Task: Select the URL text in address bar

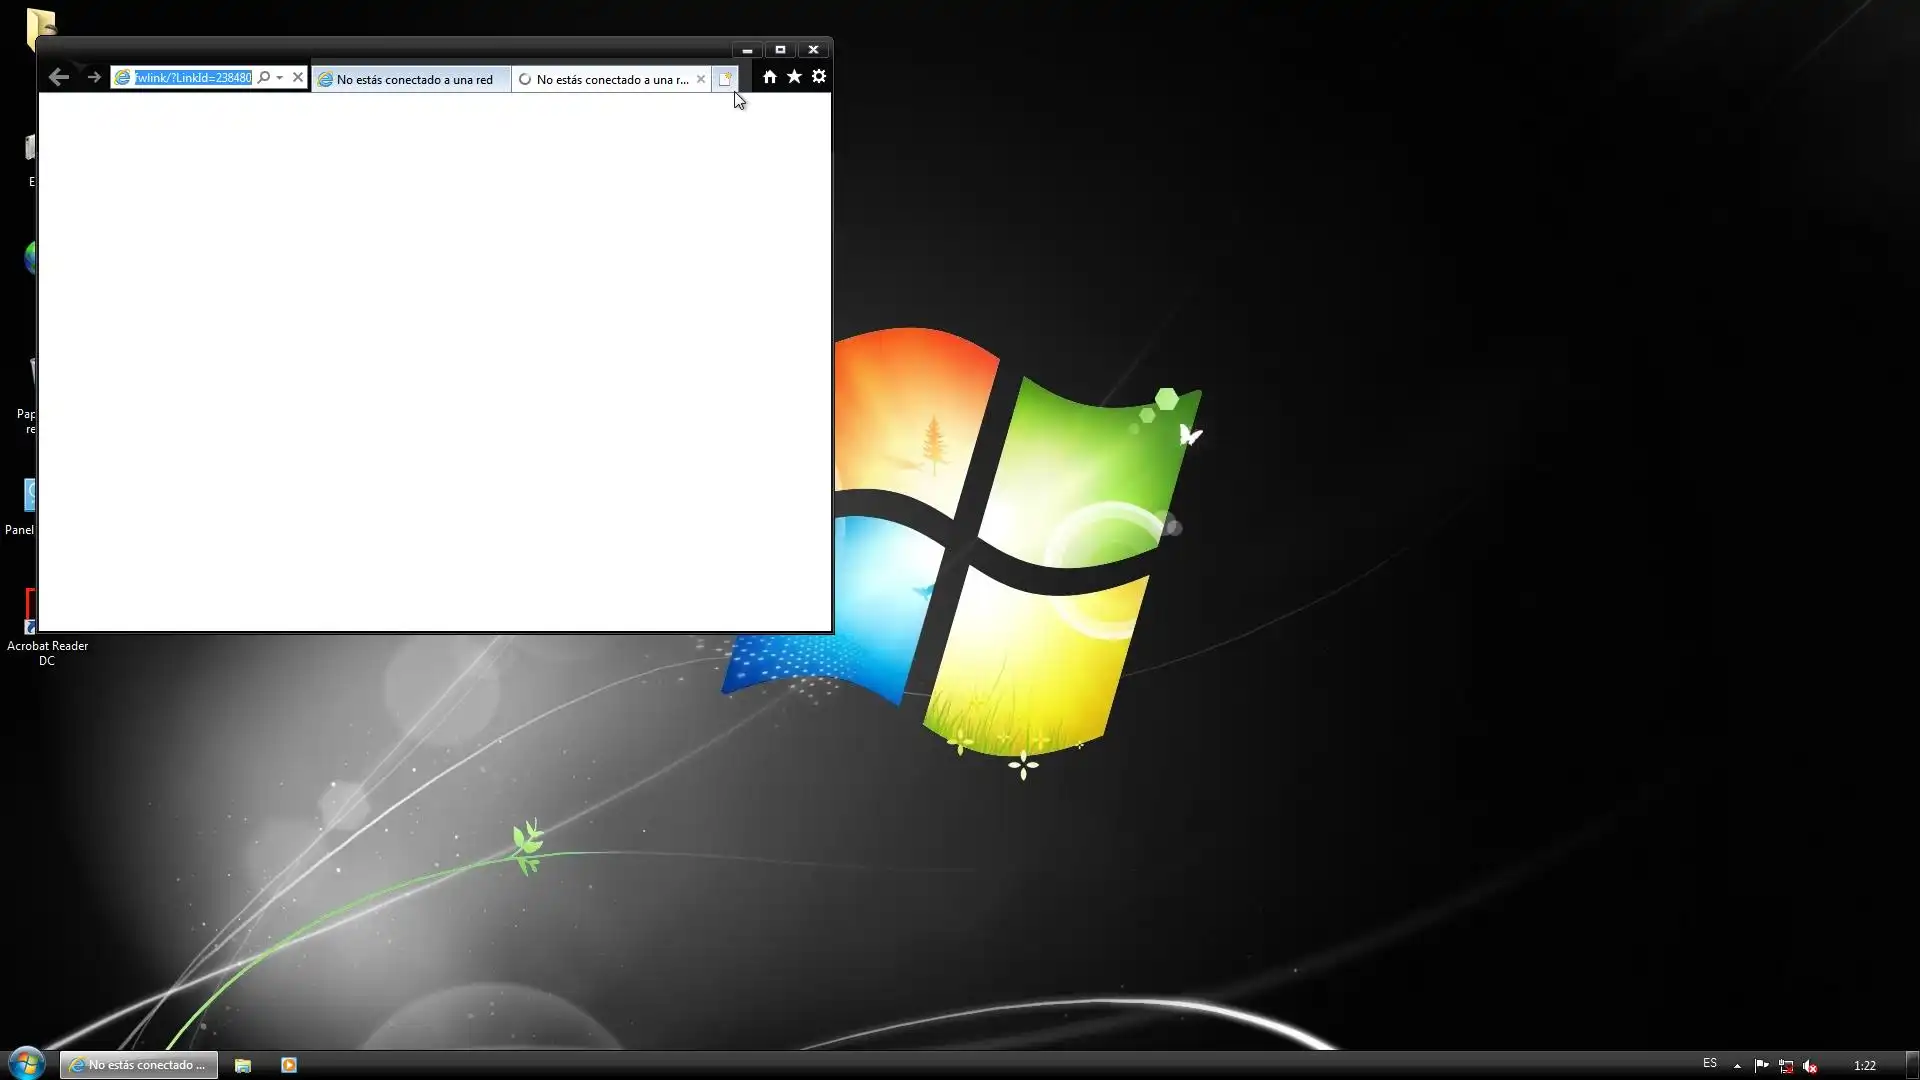Action: (193, 77)
